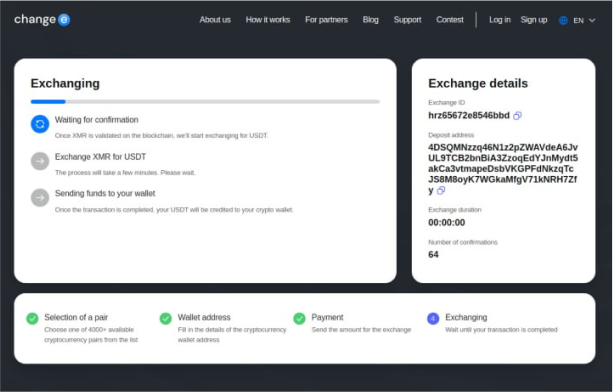
Task: Click the Payment step checkmark
Action: point(299,319)
